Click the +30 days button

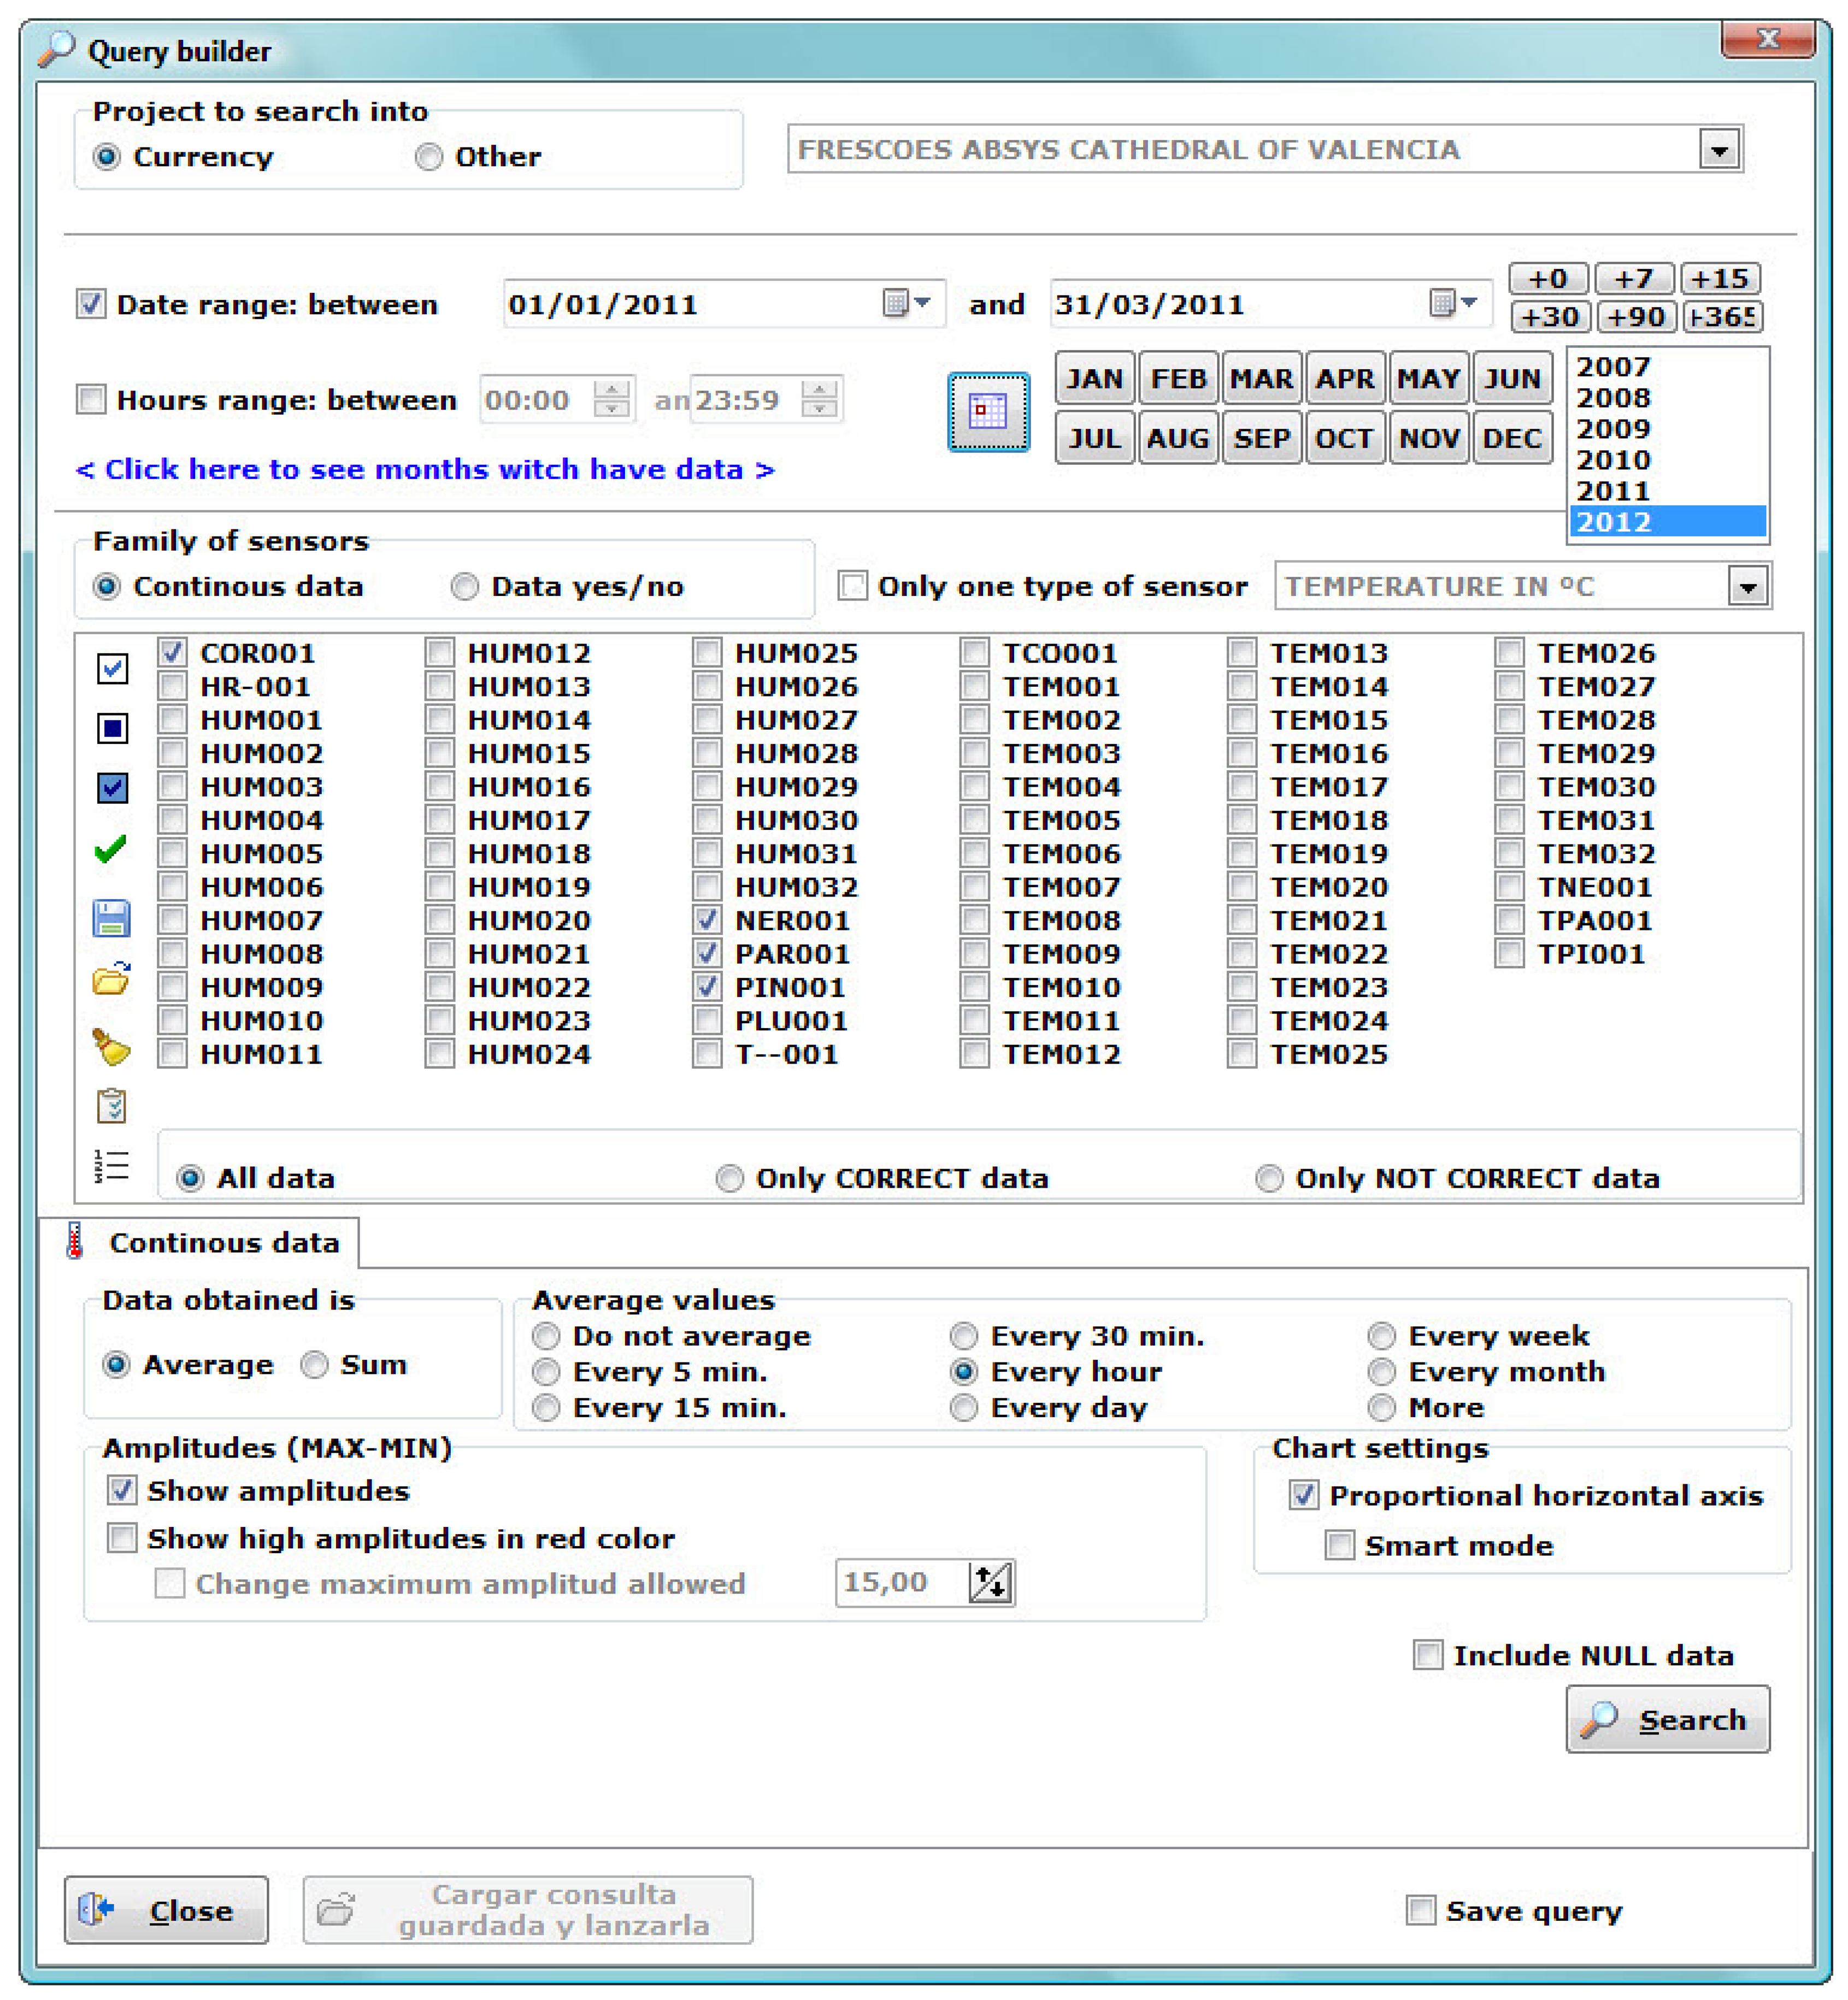(1550, 317)
